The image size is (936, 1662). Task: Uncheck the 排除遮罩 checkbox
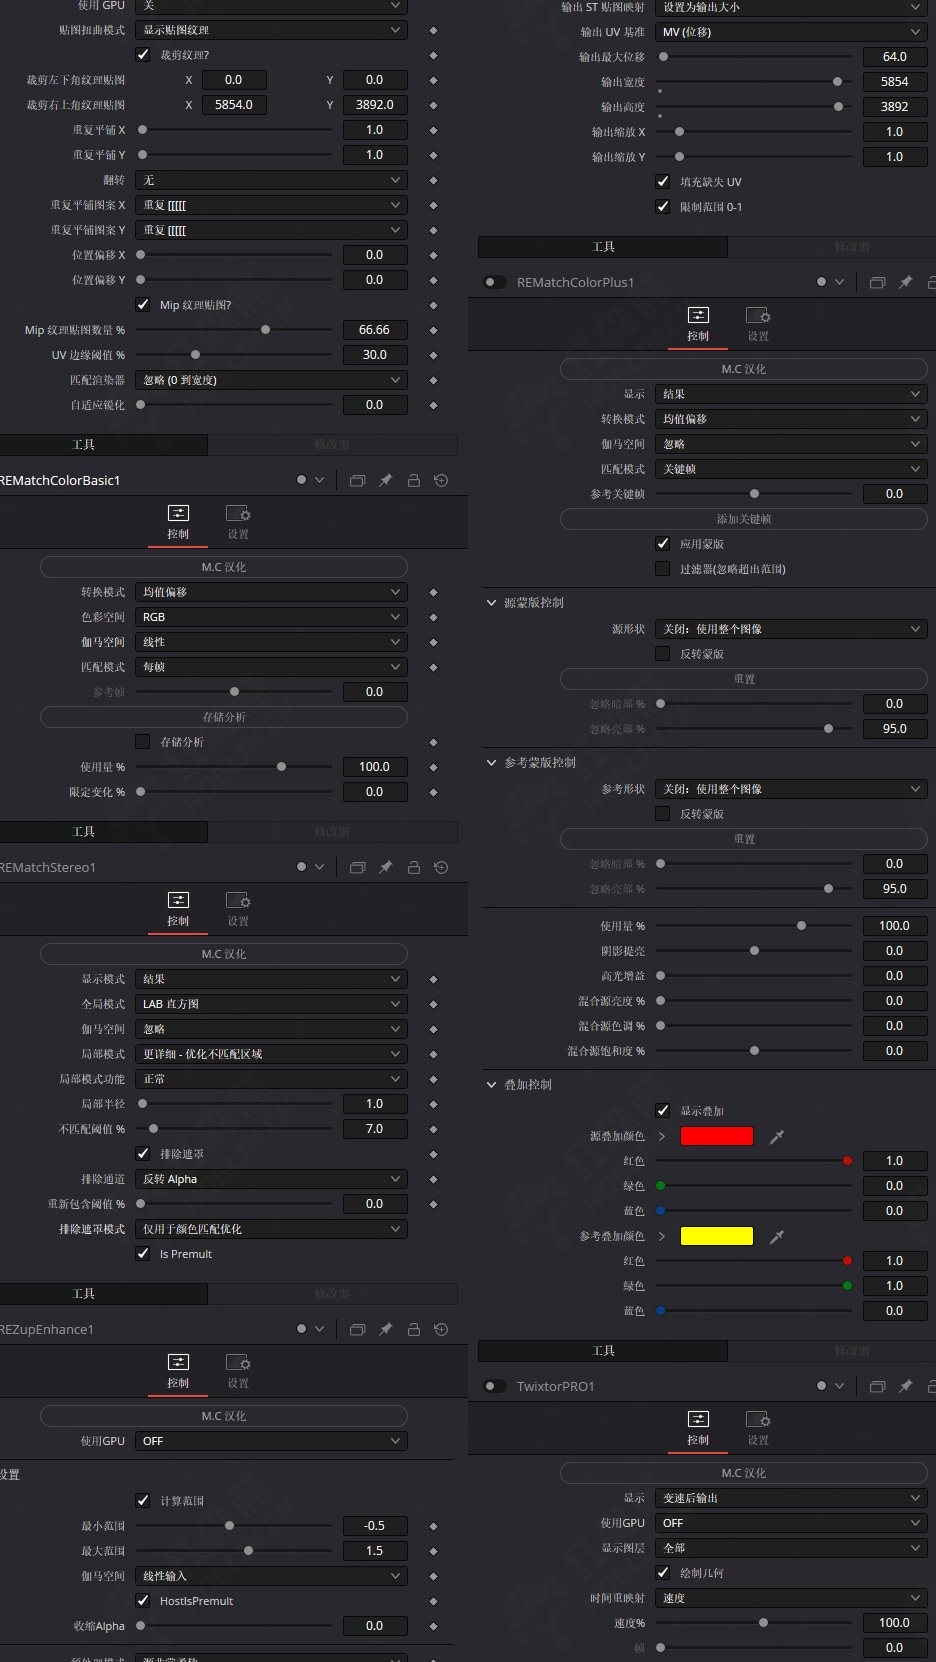pos(143,1154)
